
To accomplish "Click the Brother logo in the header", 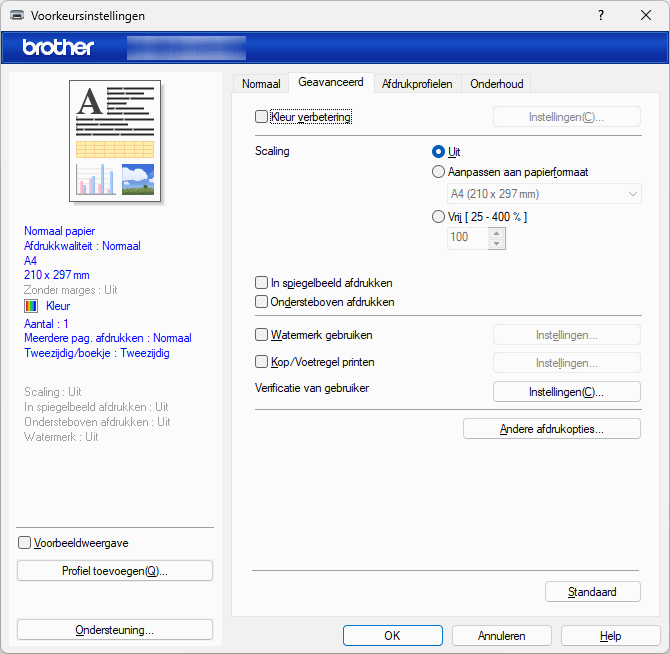I will coord(58,47).
